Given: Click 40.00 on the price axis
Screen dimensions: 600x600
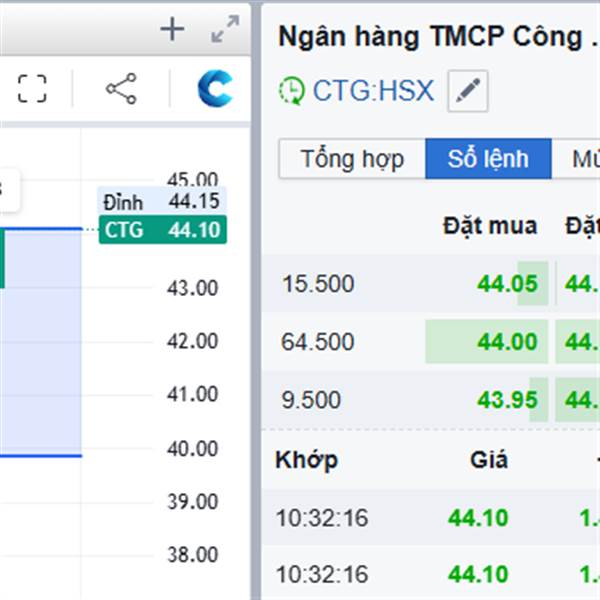Looking at the screenshot, I should [192, 448].
